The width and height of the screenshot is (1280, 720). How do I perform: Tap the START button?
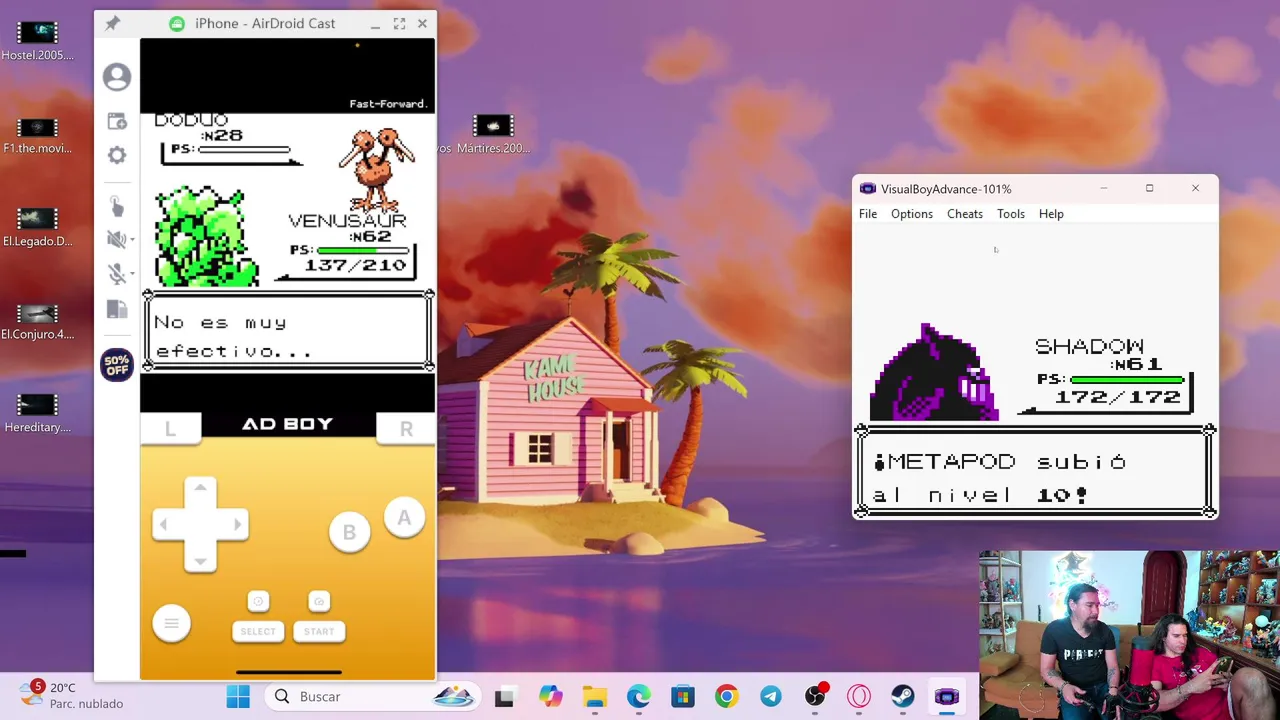pos(319,631)
